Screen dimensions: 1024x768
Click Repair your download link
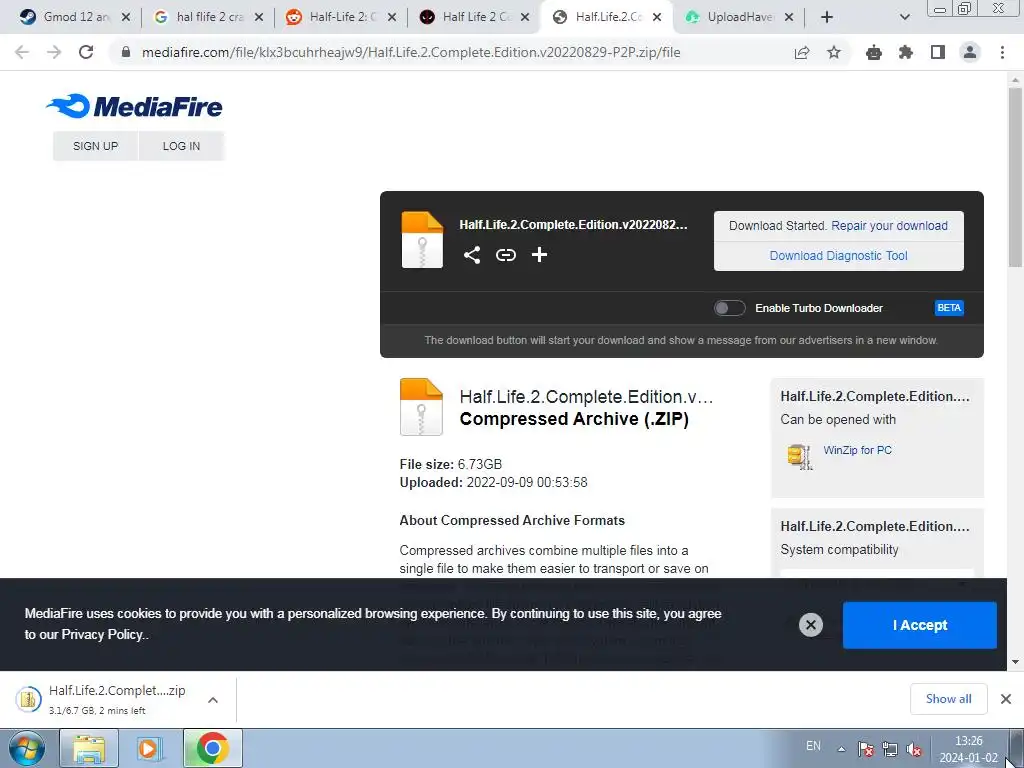[889, 226]
